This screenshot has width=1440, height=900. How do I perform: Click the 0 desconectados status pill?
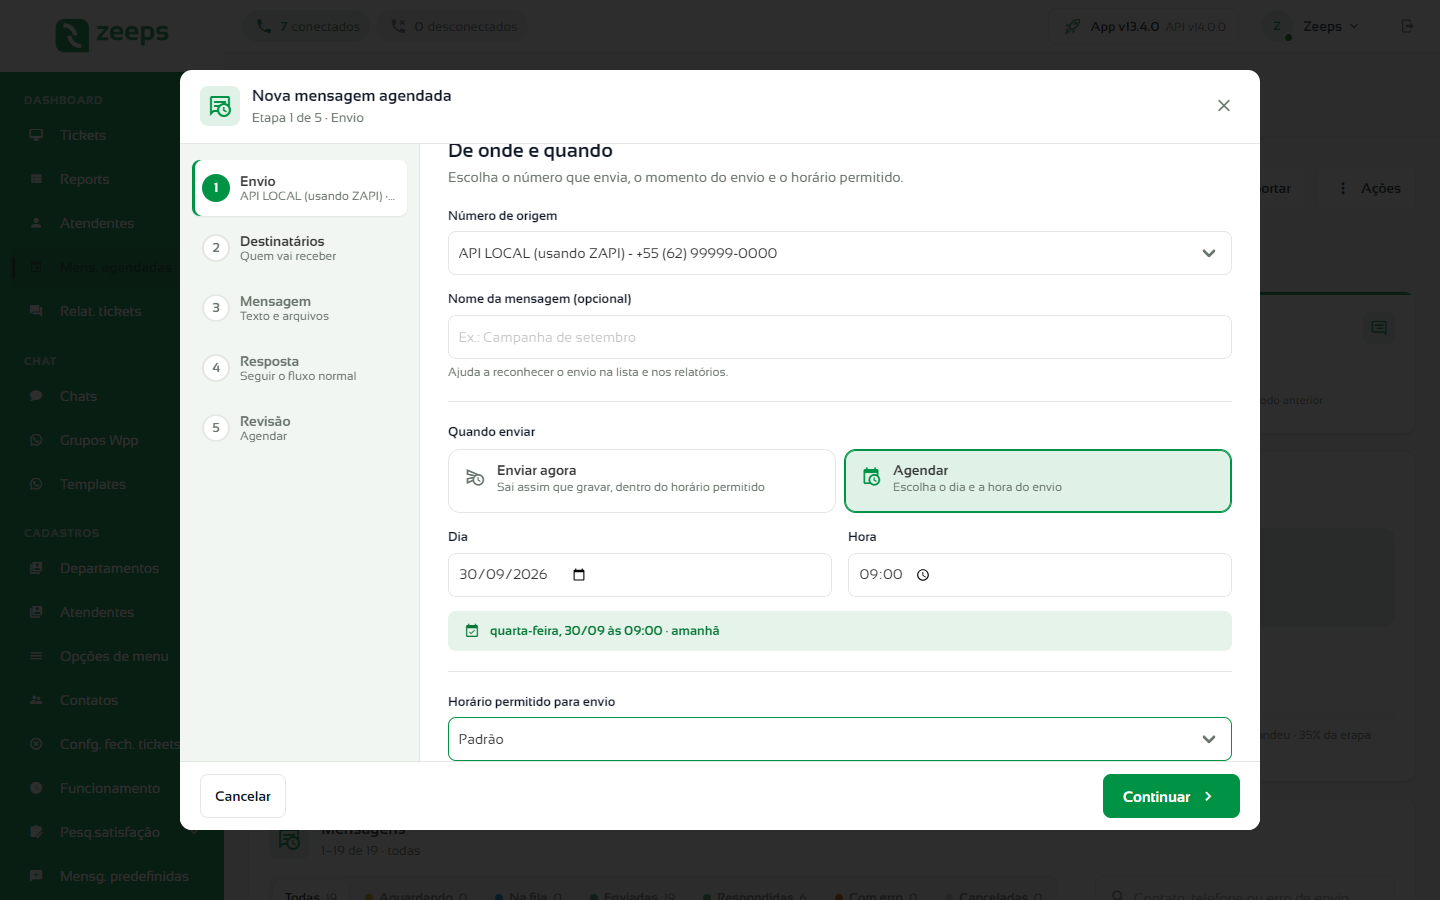coord(454,27)
